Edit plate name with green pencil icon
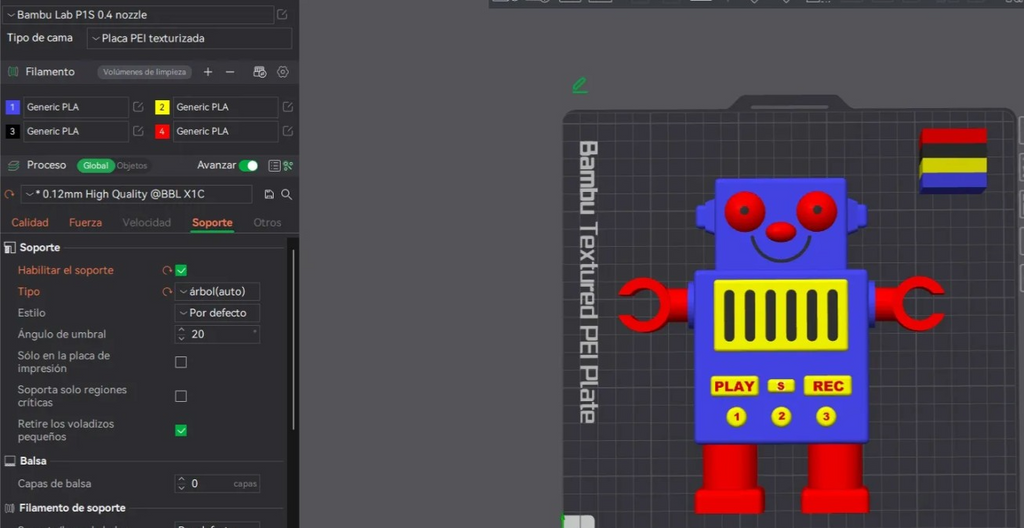1024x528 pixels. [x=579, y=85]
